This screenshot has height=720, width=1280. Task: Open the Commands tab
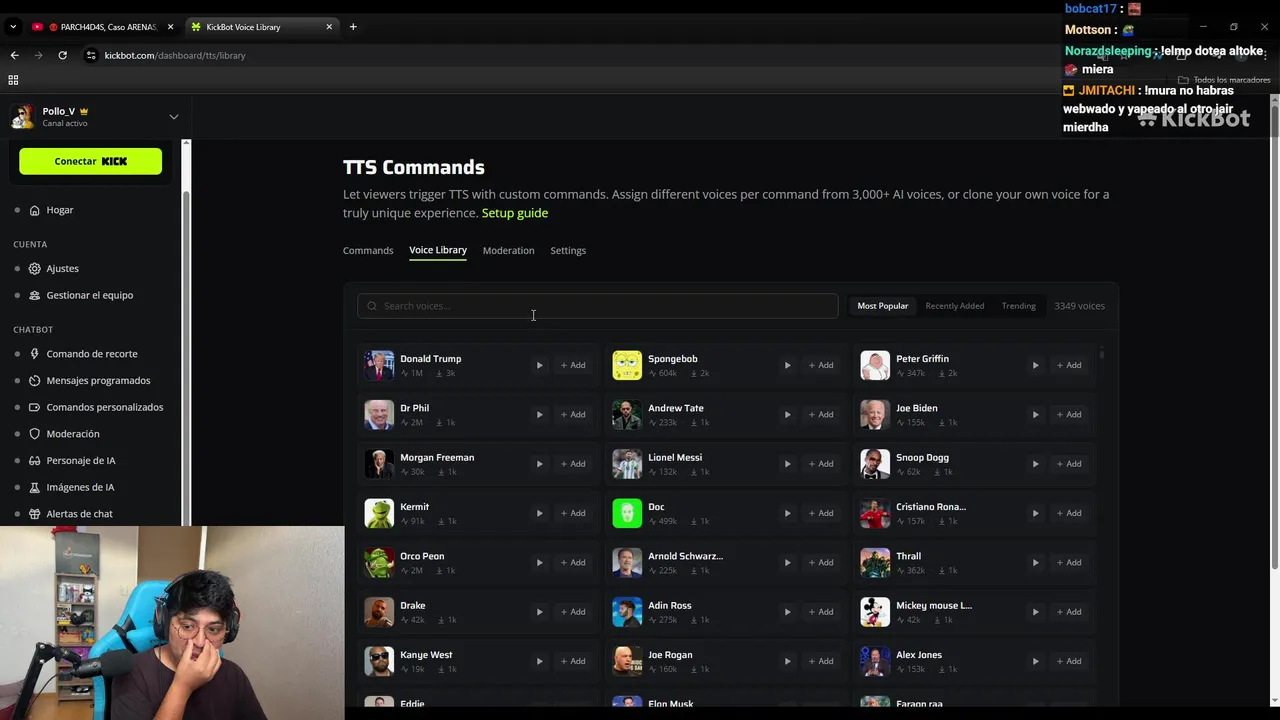(368, 250)
